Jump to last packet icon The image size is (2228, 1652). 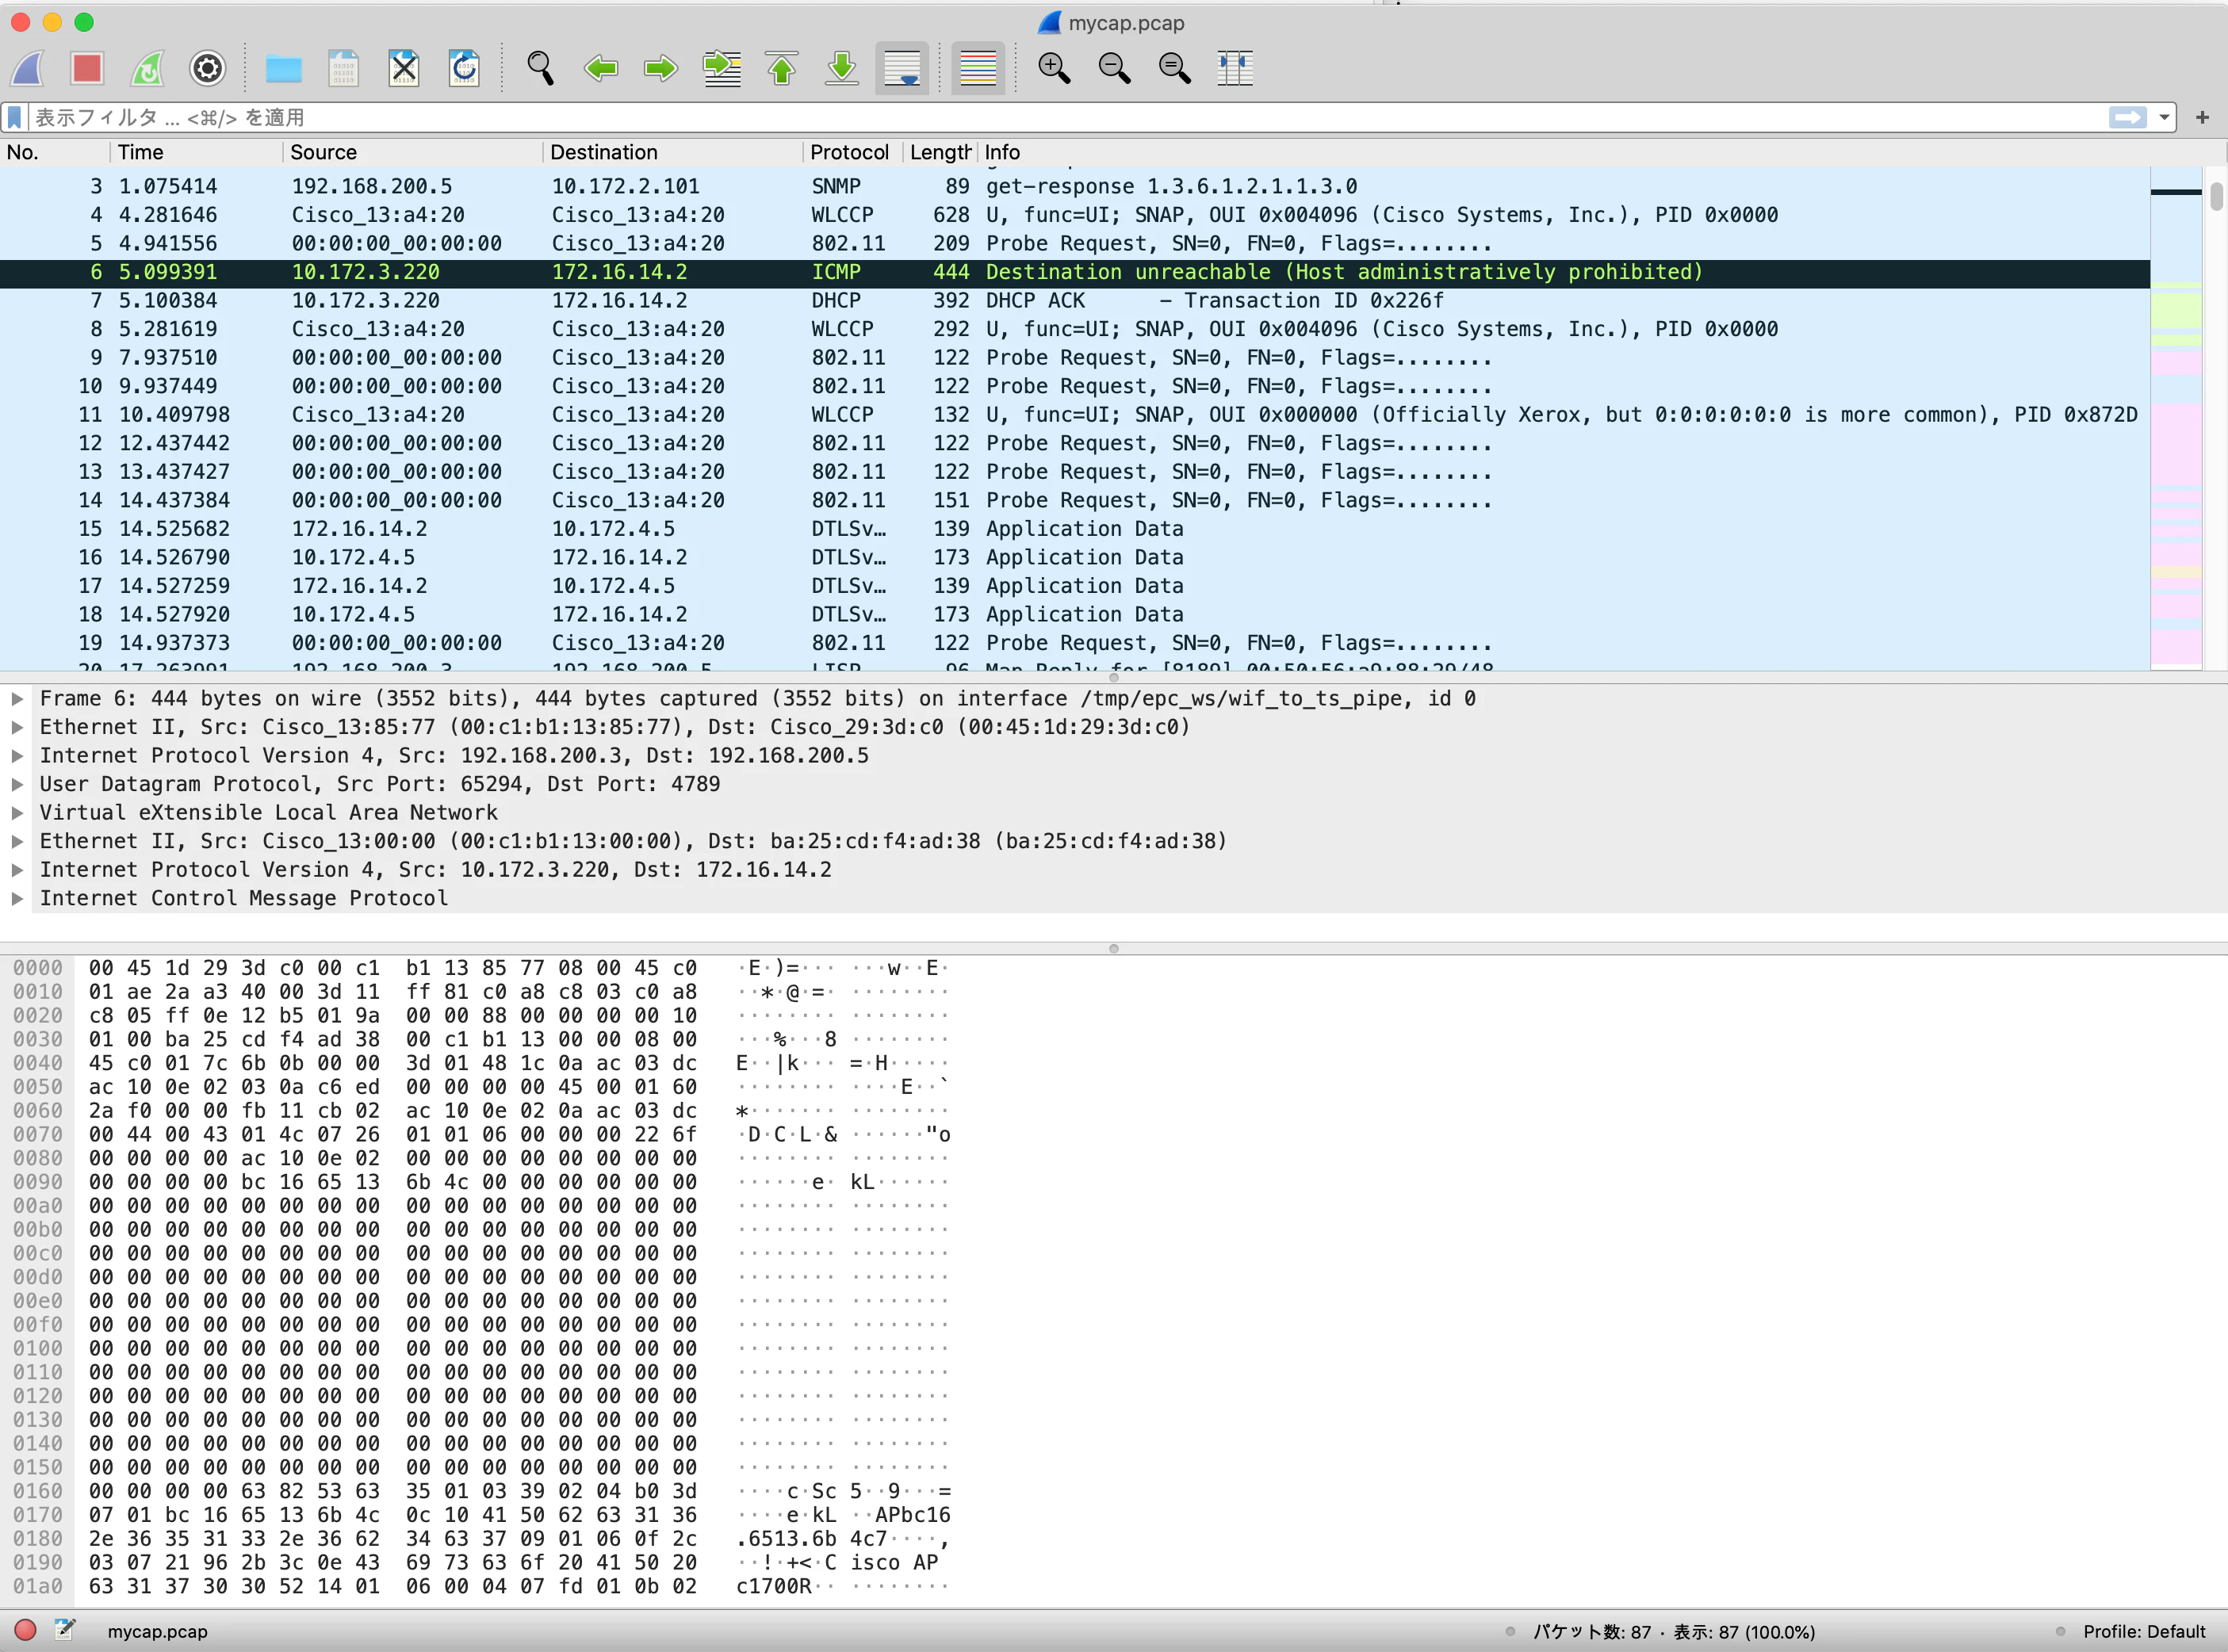(842, 68)
